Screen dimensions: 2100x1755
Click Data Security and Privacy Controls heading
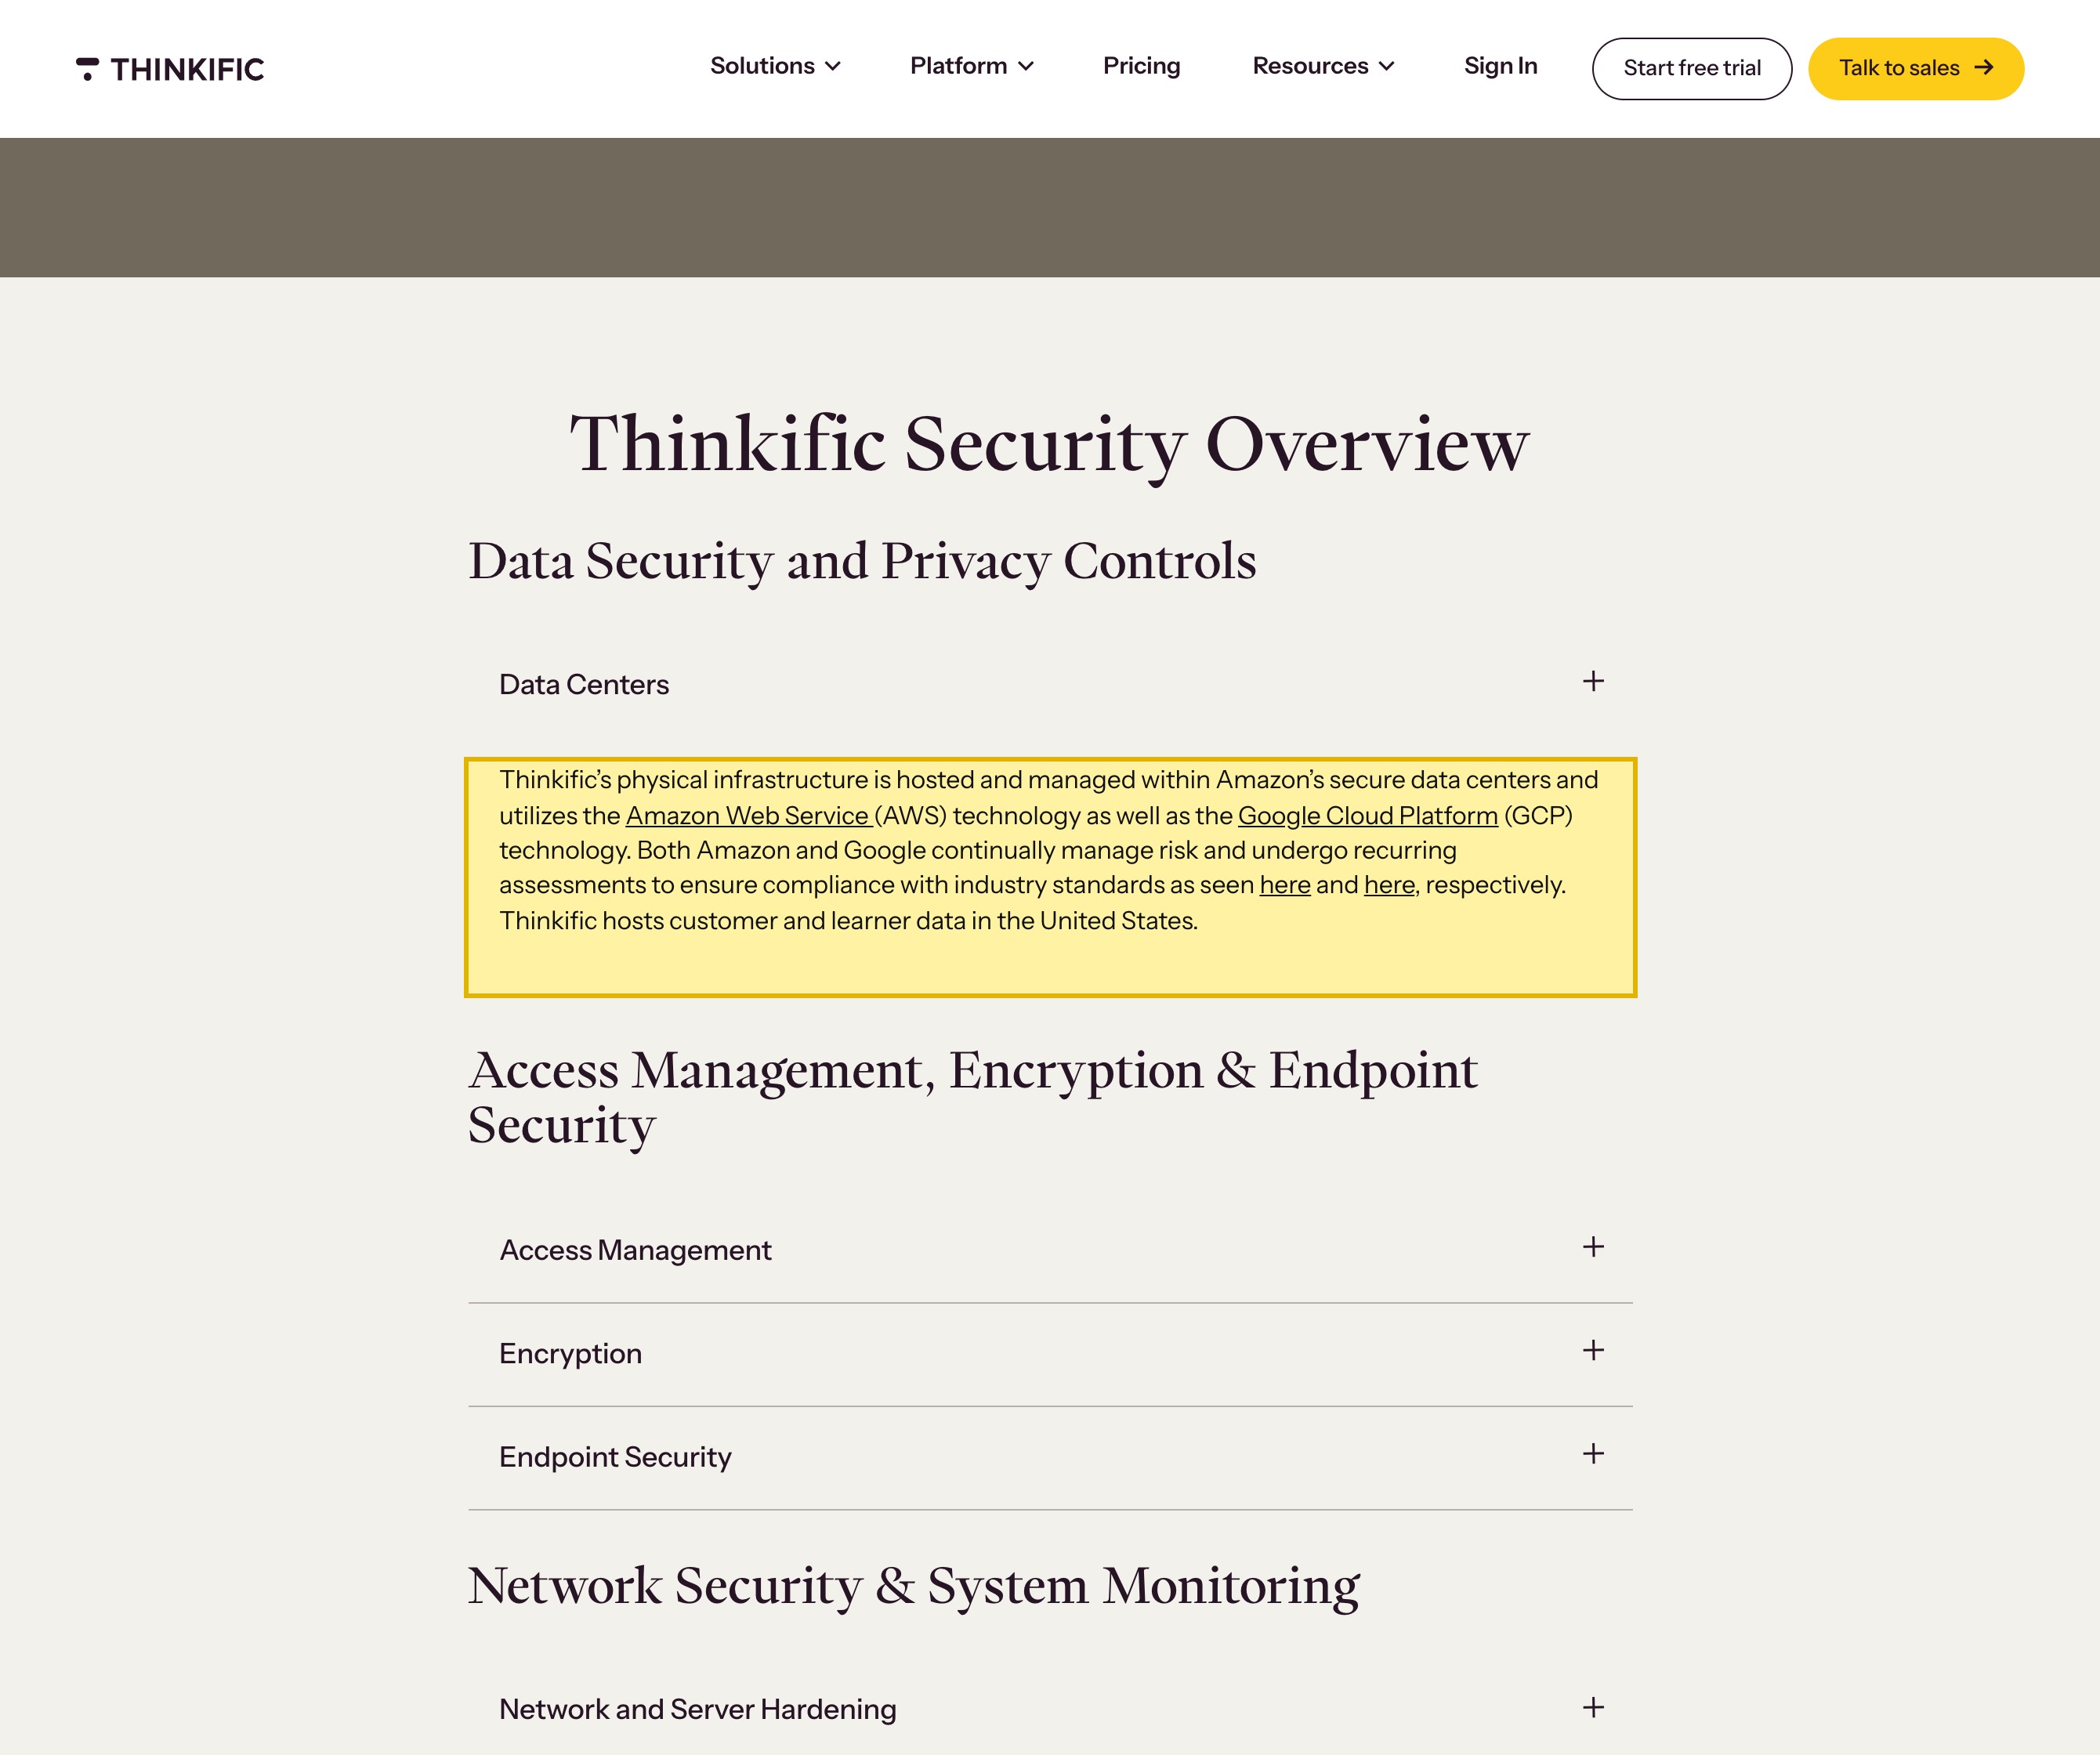862,562
